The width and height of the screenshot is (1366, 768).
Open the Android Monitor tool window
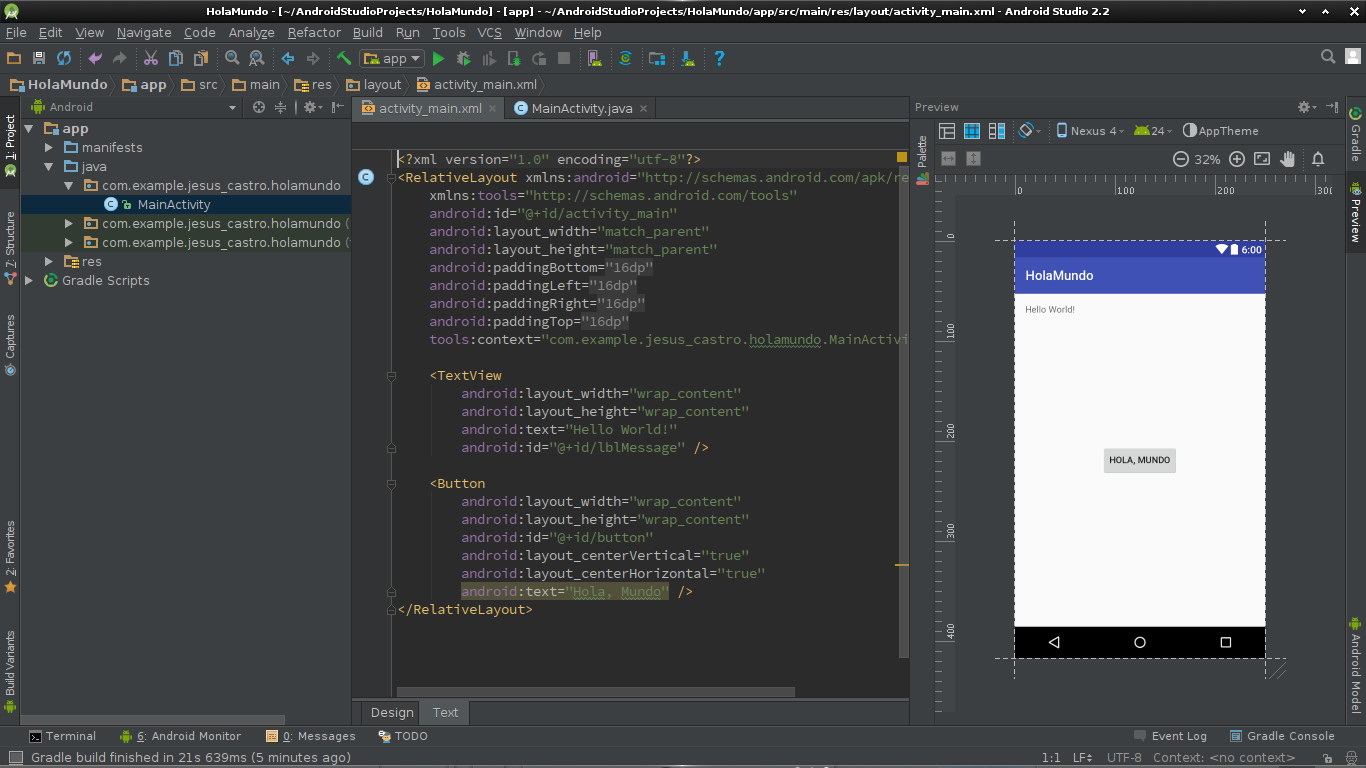click(180, 736)
